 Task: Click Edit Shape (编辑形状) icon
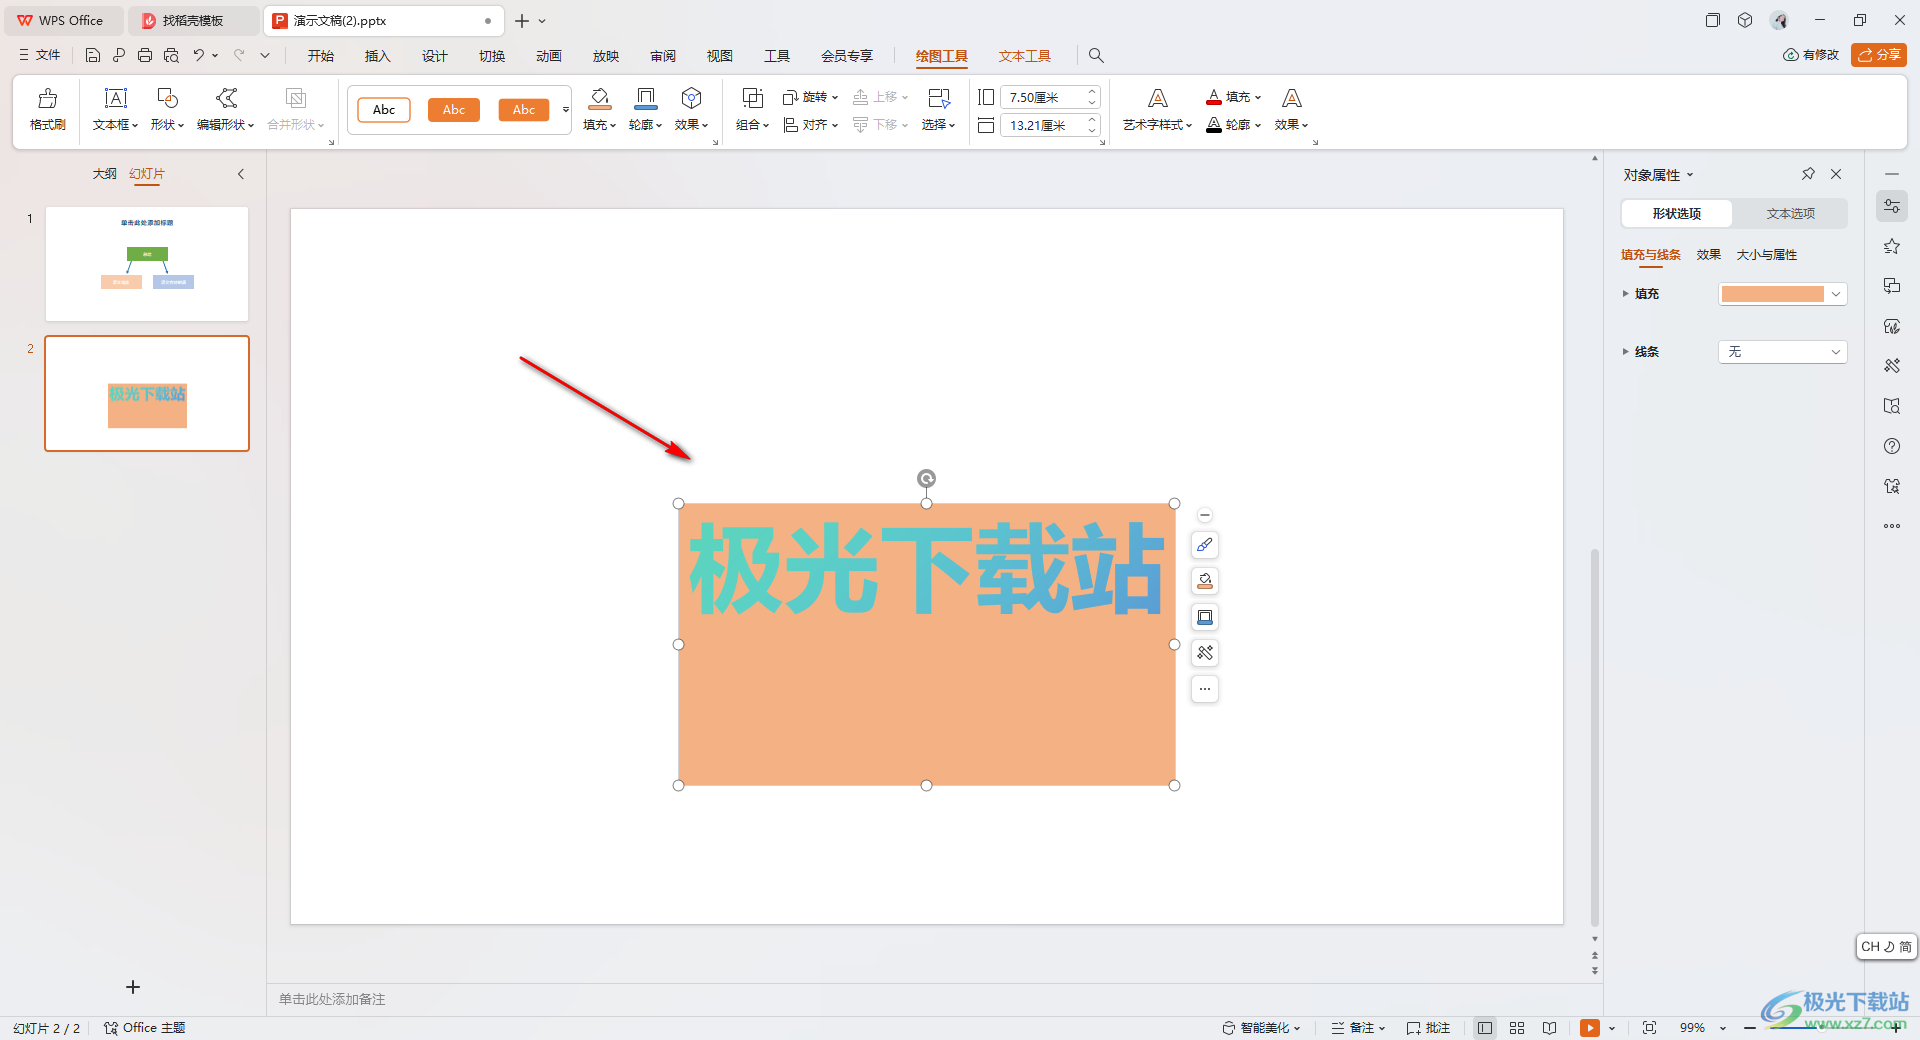226,98
